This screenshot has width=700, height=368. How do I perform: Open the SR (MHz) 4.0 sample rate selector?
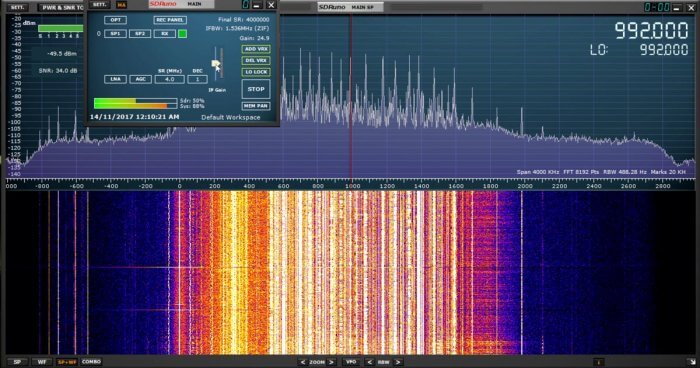[x=170, y=79]
